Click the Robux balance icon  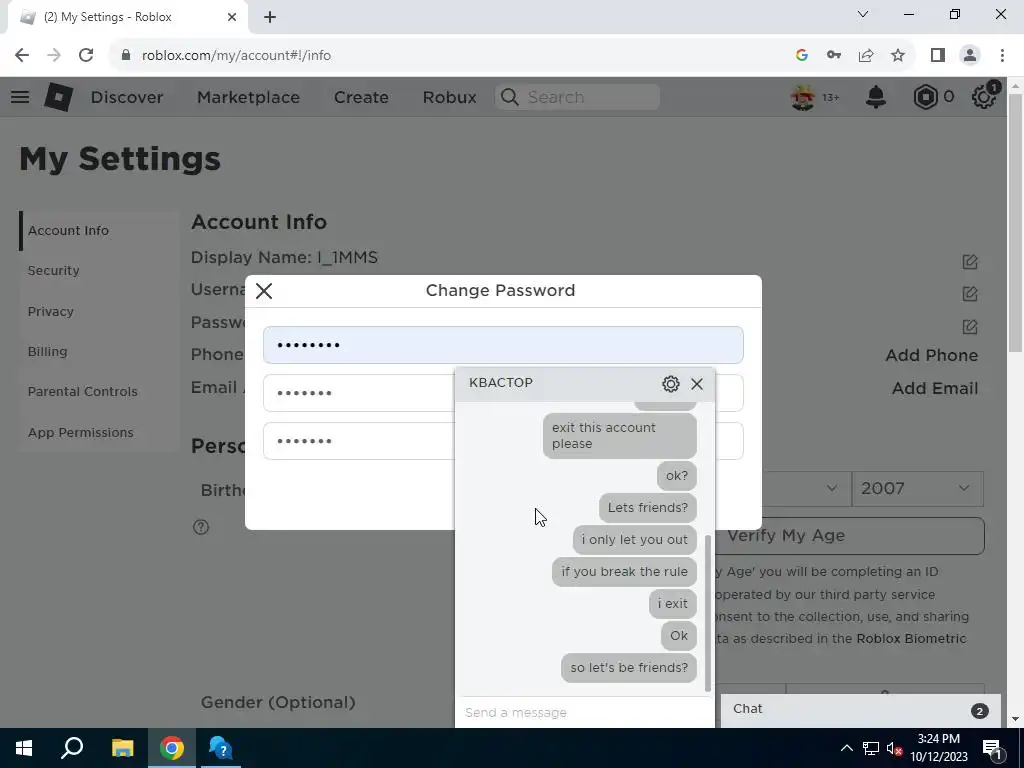coord(925,97)
